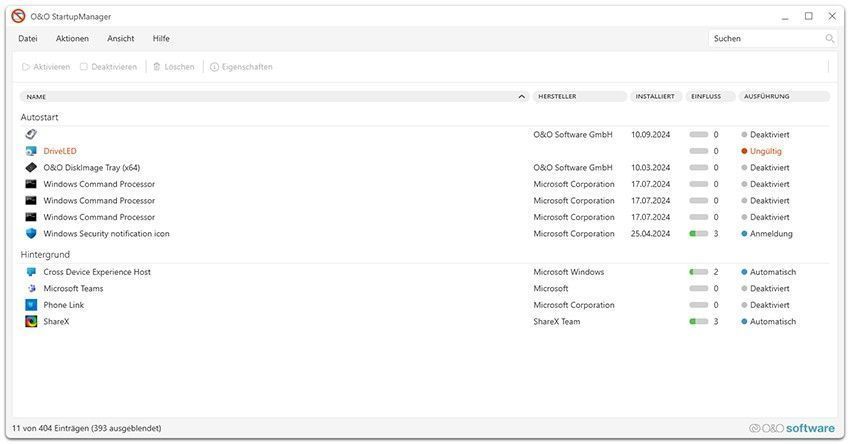Open the Datei menu
The image size is (850, 444).
(x=28, y=39)
